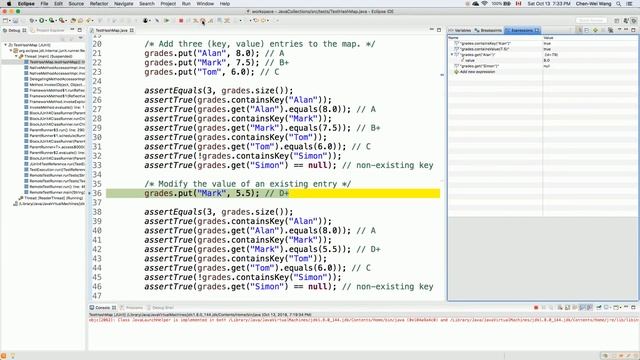The image size is (640, 360).
Task: Minimize the editor area
Action: [x=432, y=30]
